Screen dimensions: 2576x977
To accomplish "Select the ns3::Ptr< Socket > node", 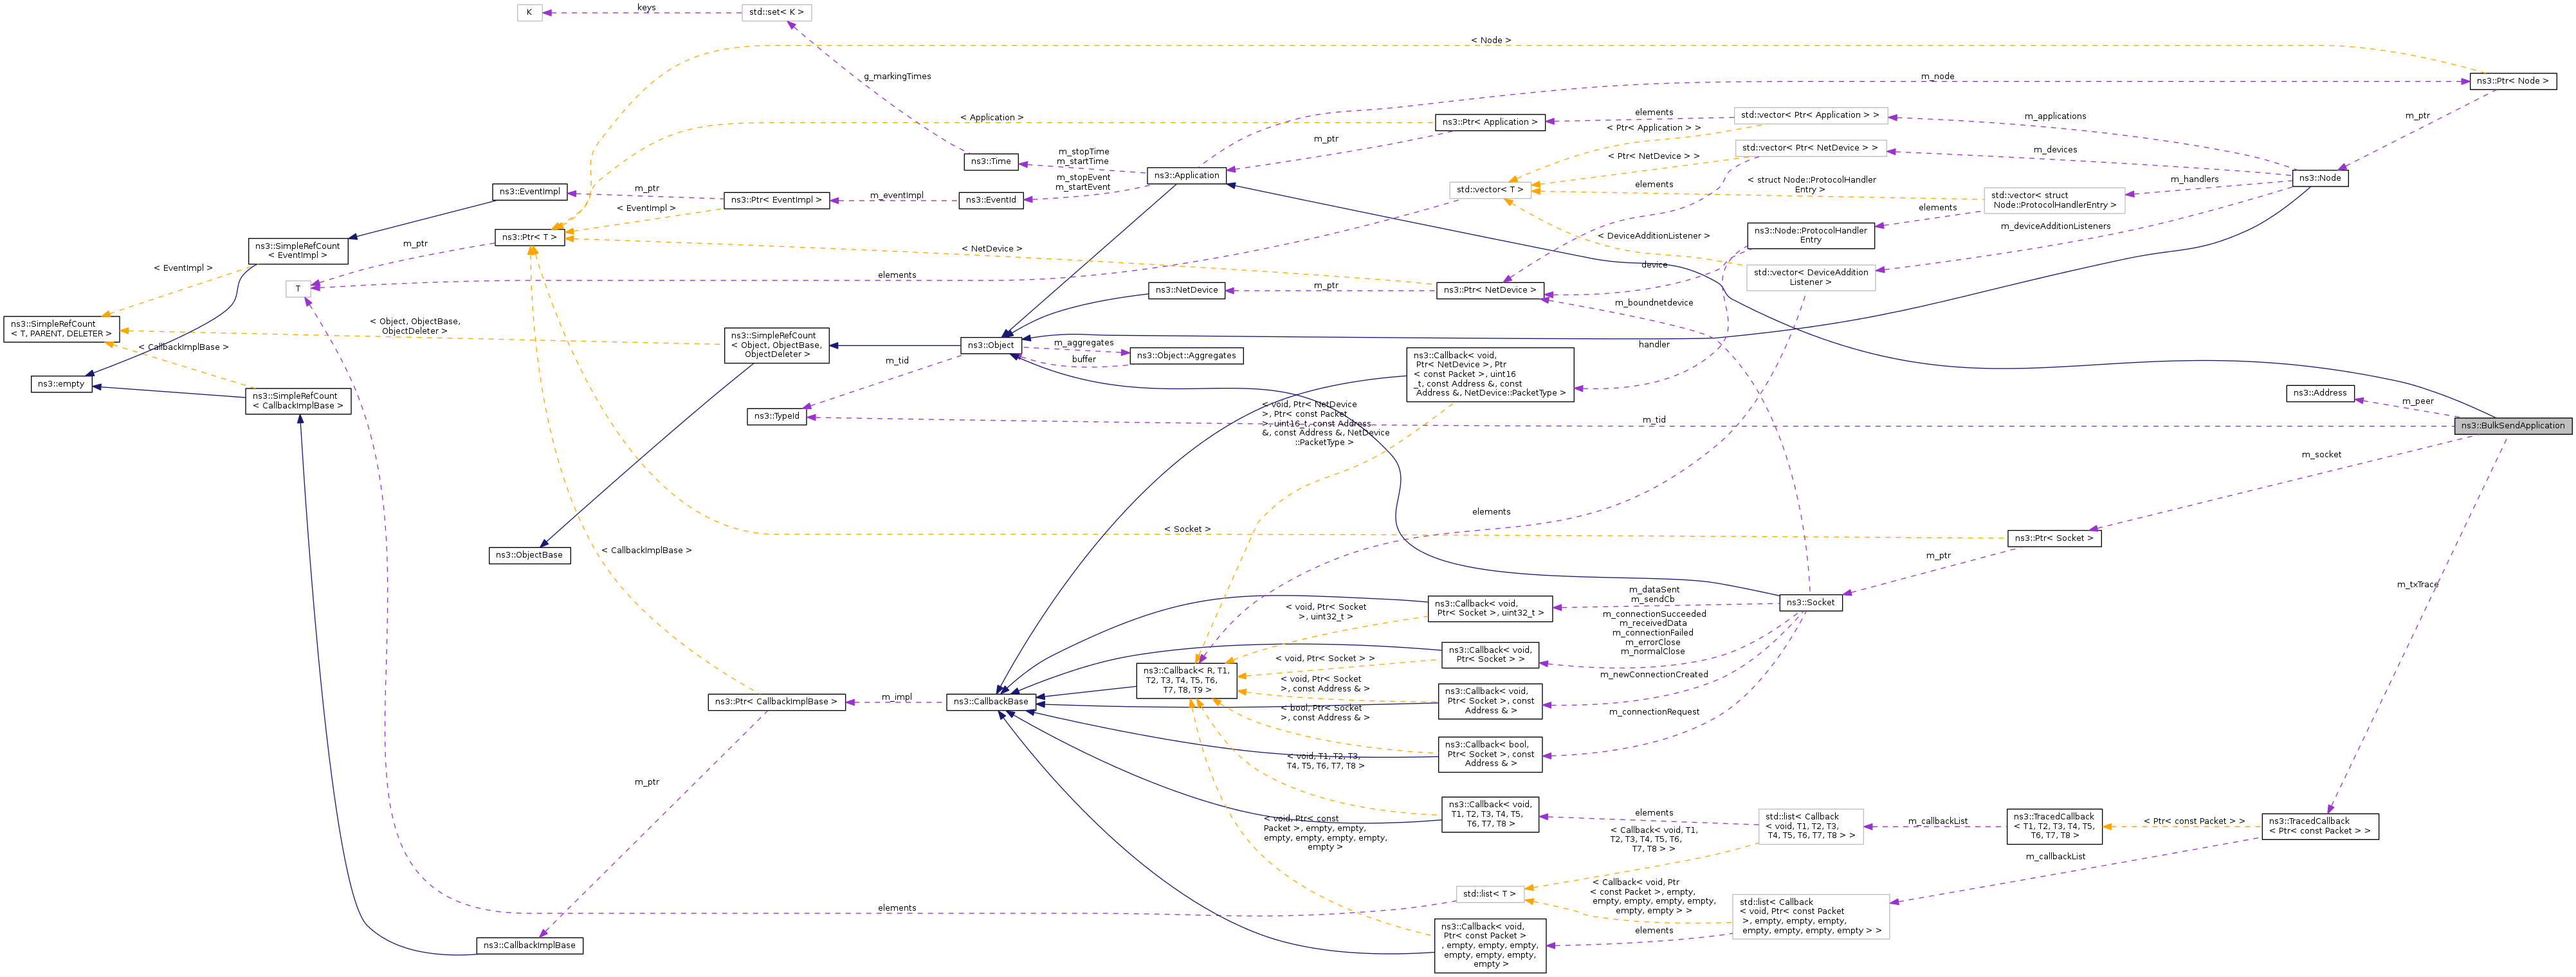I will tap(2054, 538).
